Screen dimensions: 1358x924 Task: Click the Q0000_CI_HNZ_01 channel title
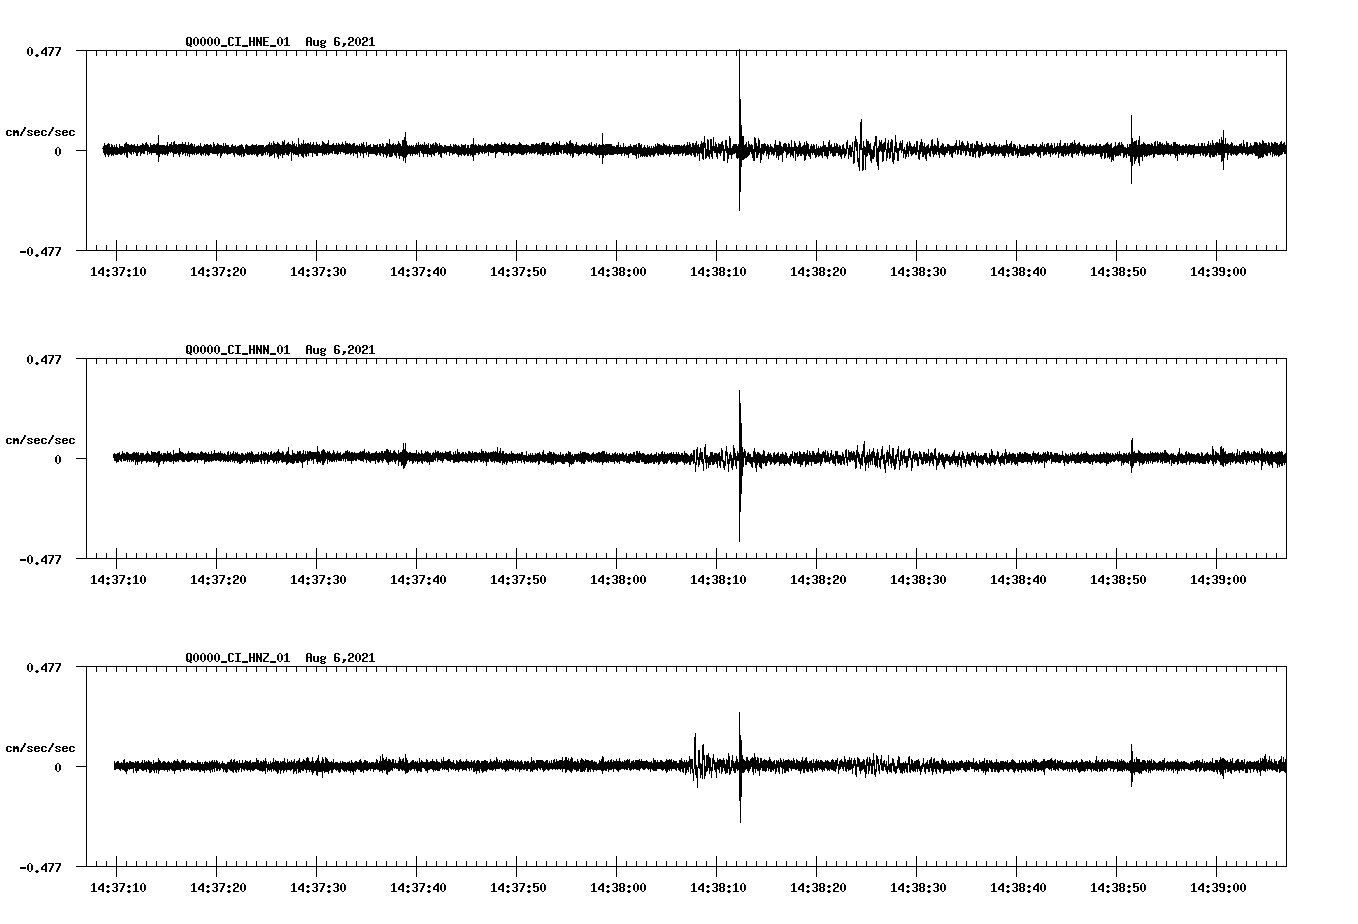[x=238, y=658]
